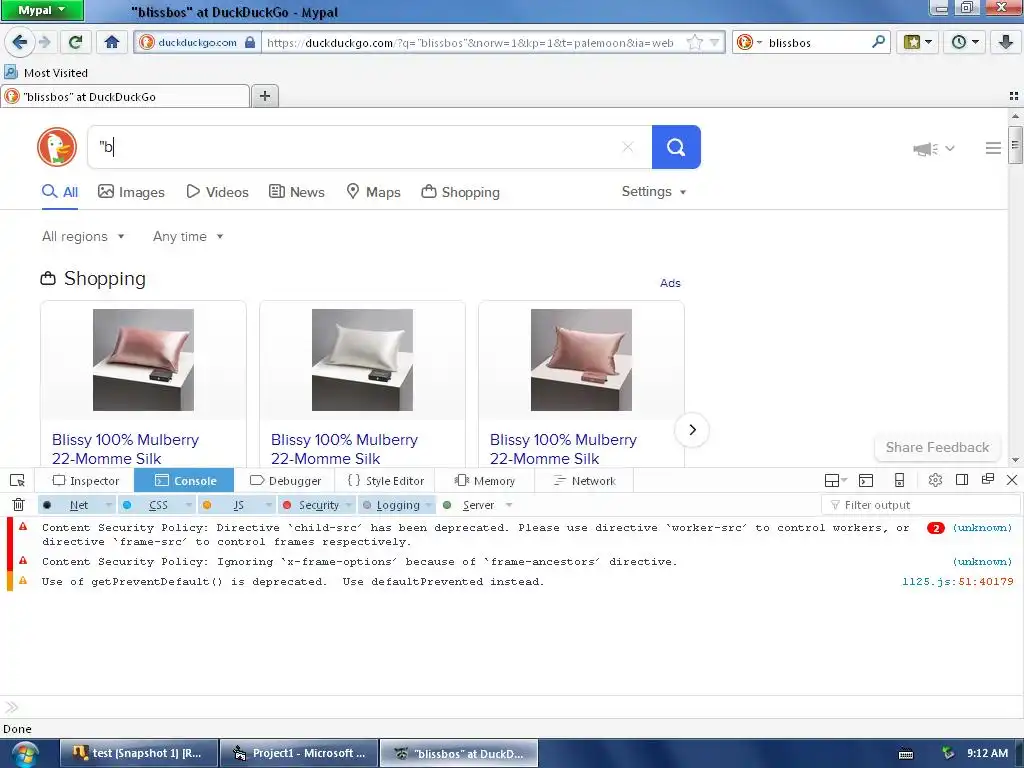Open the DuckDuckGo hamburger menu
Viewport: 1024px width, 768px height.
pyautogui.click(x=993, y=148)
